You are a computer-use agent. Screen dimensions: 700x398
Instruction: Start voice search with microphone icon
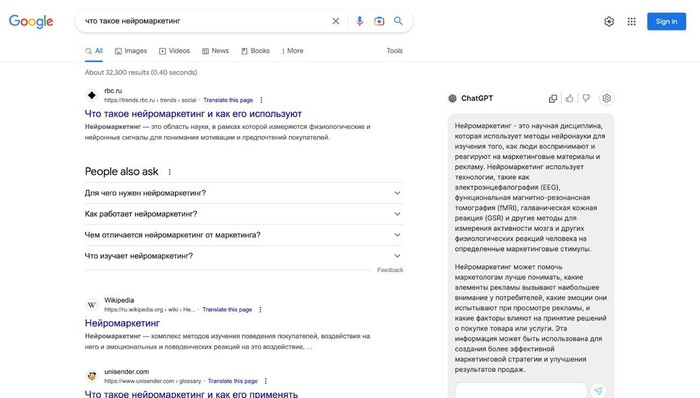pyautogui.click(x=359, y=21)
